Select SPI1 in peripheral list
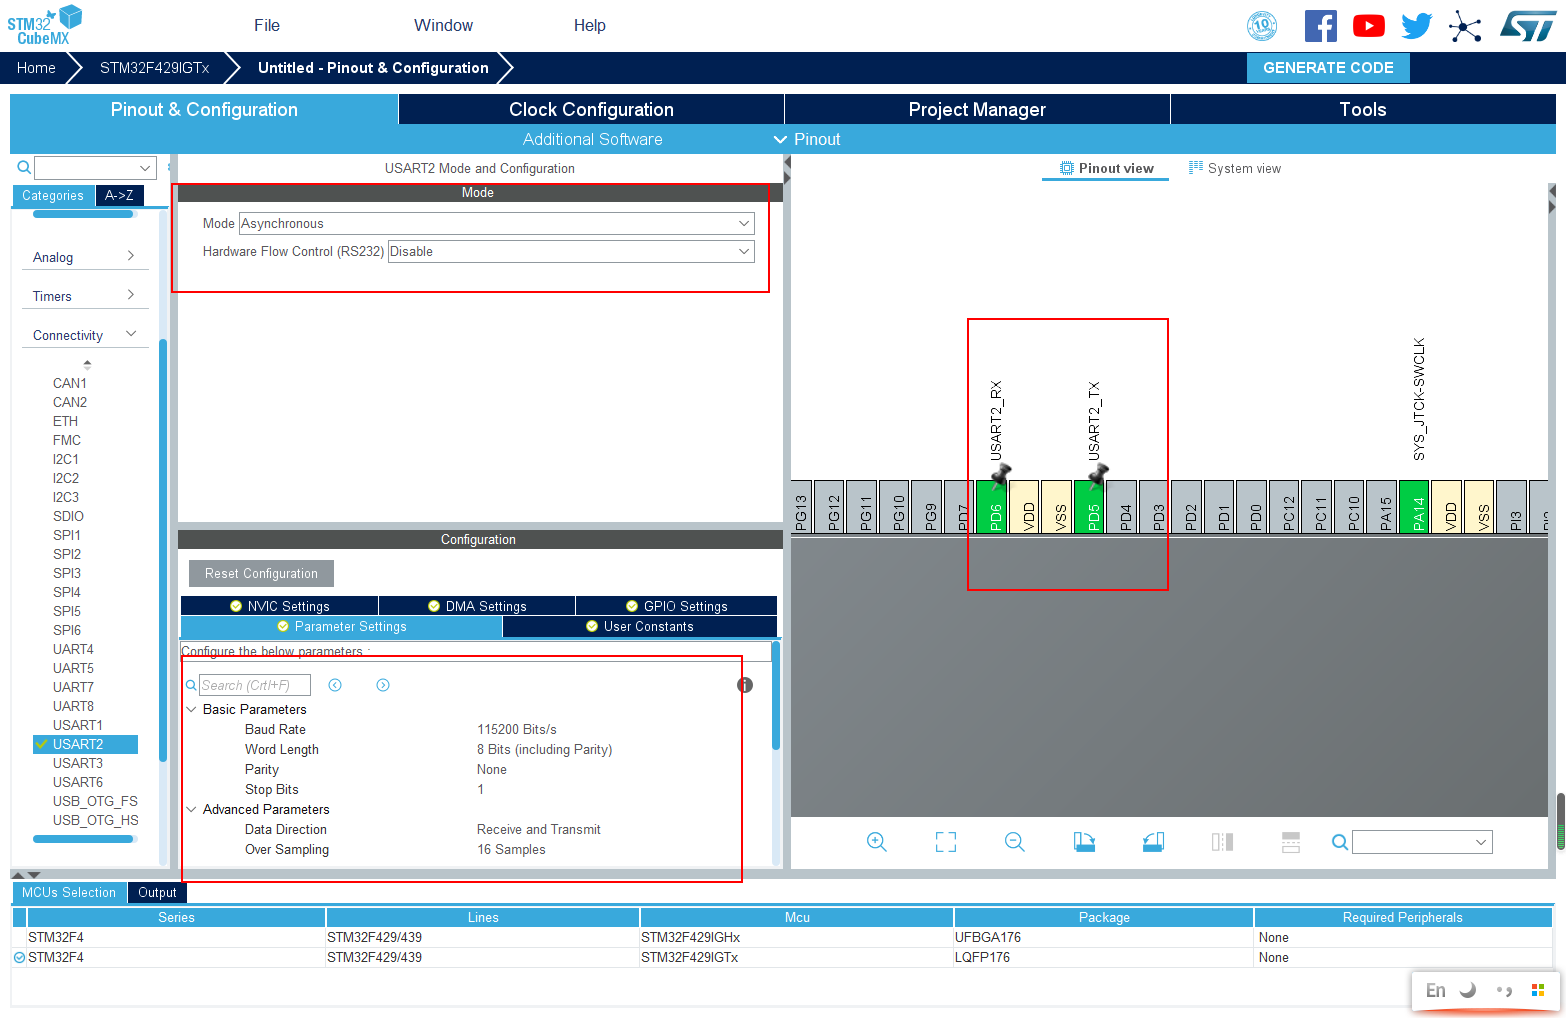The width and height of the screenshot is (1566, 1018). point(67,535)
